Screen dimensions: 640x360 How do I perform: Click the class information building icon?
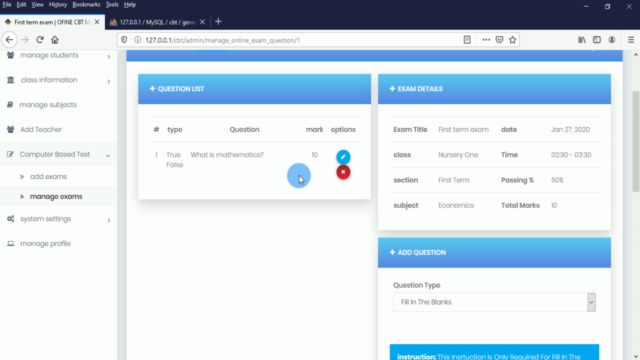pos(11,80)
